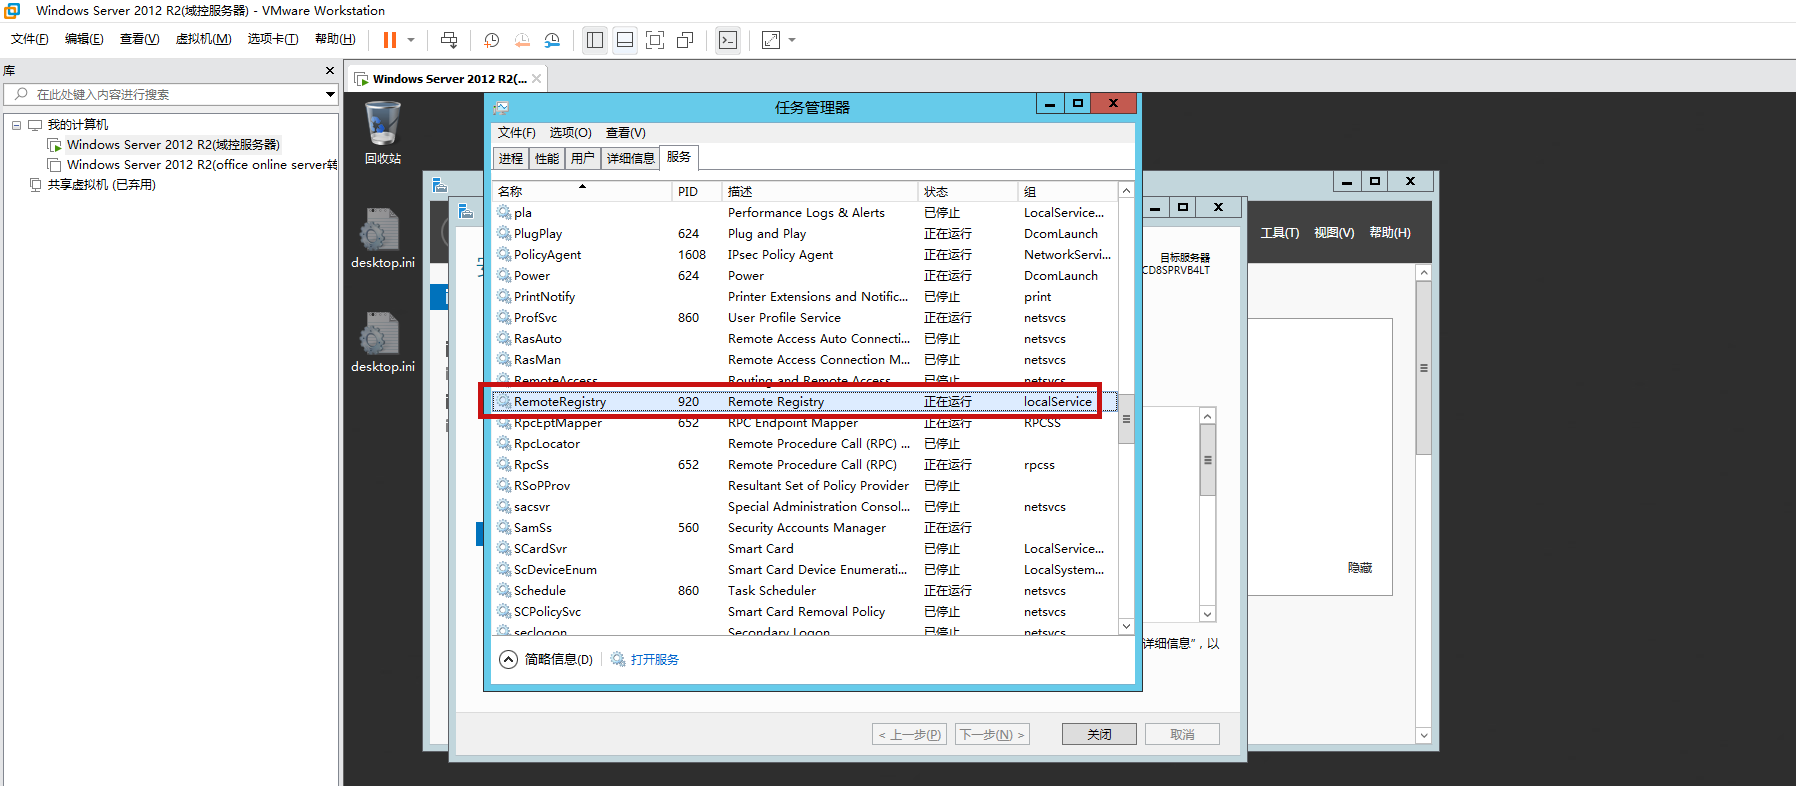Sort services by 描述 column header

[x=820, y=191]
